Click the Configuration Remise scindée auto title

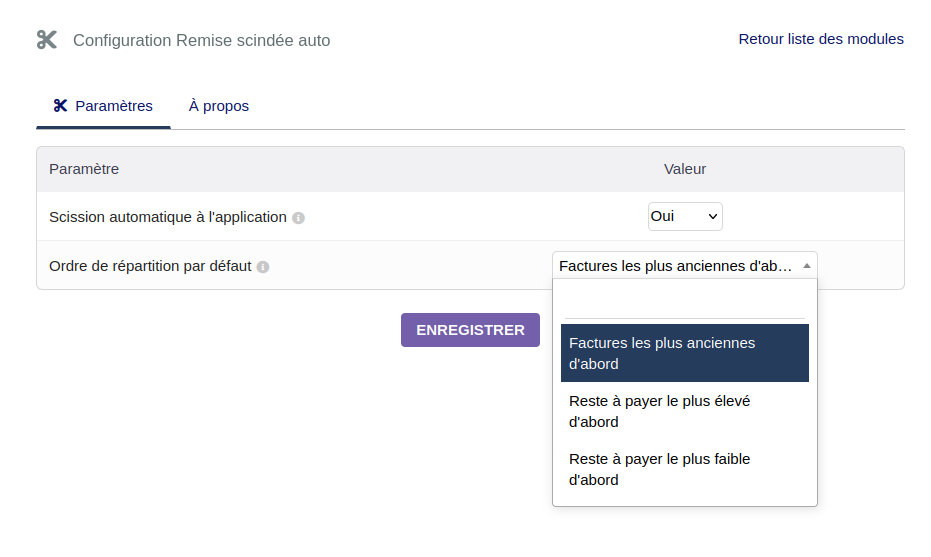(x=201, y=40)
